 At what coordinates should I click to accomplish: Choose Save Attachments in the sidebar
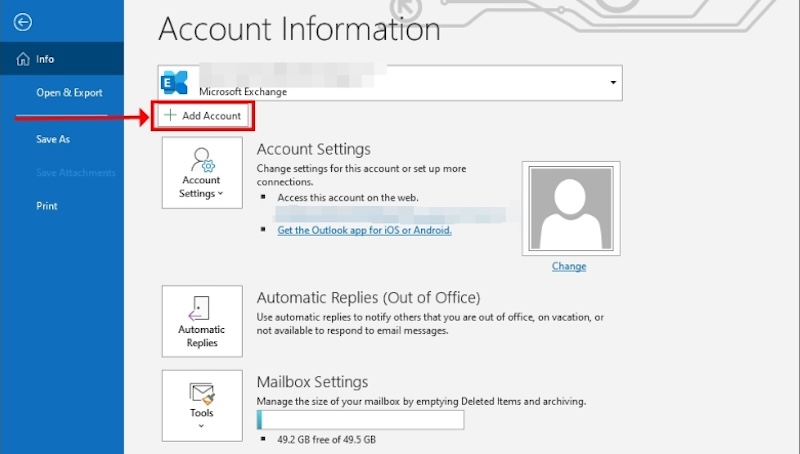point(76,172)
